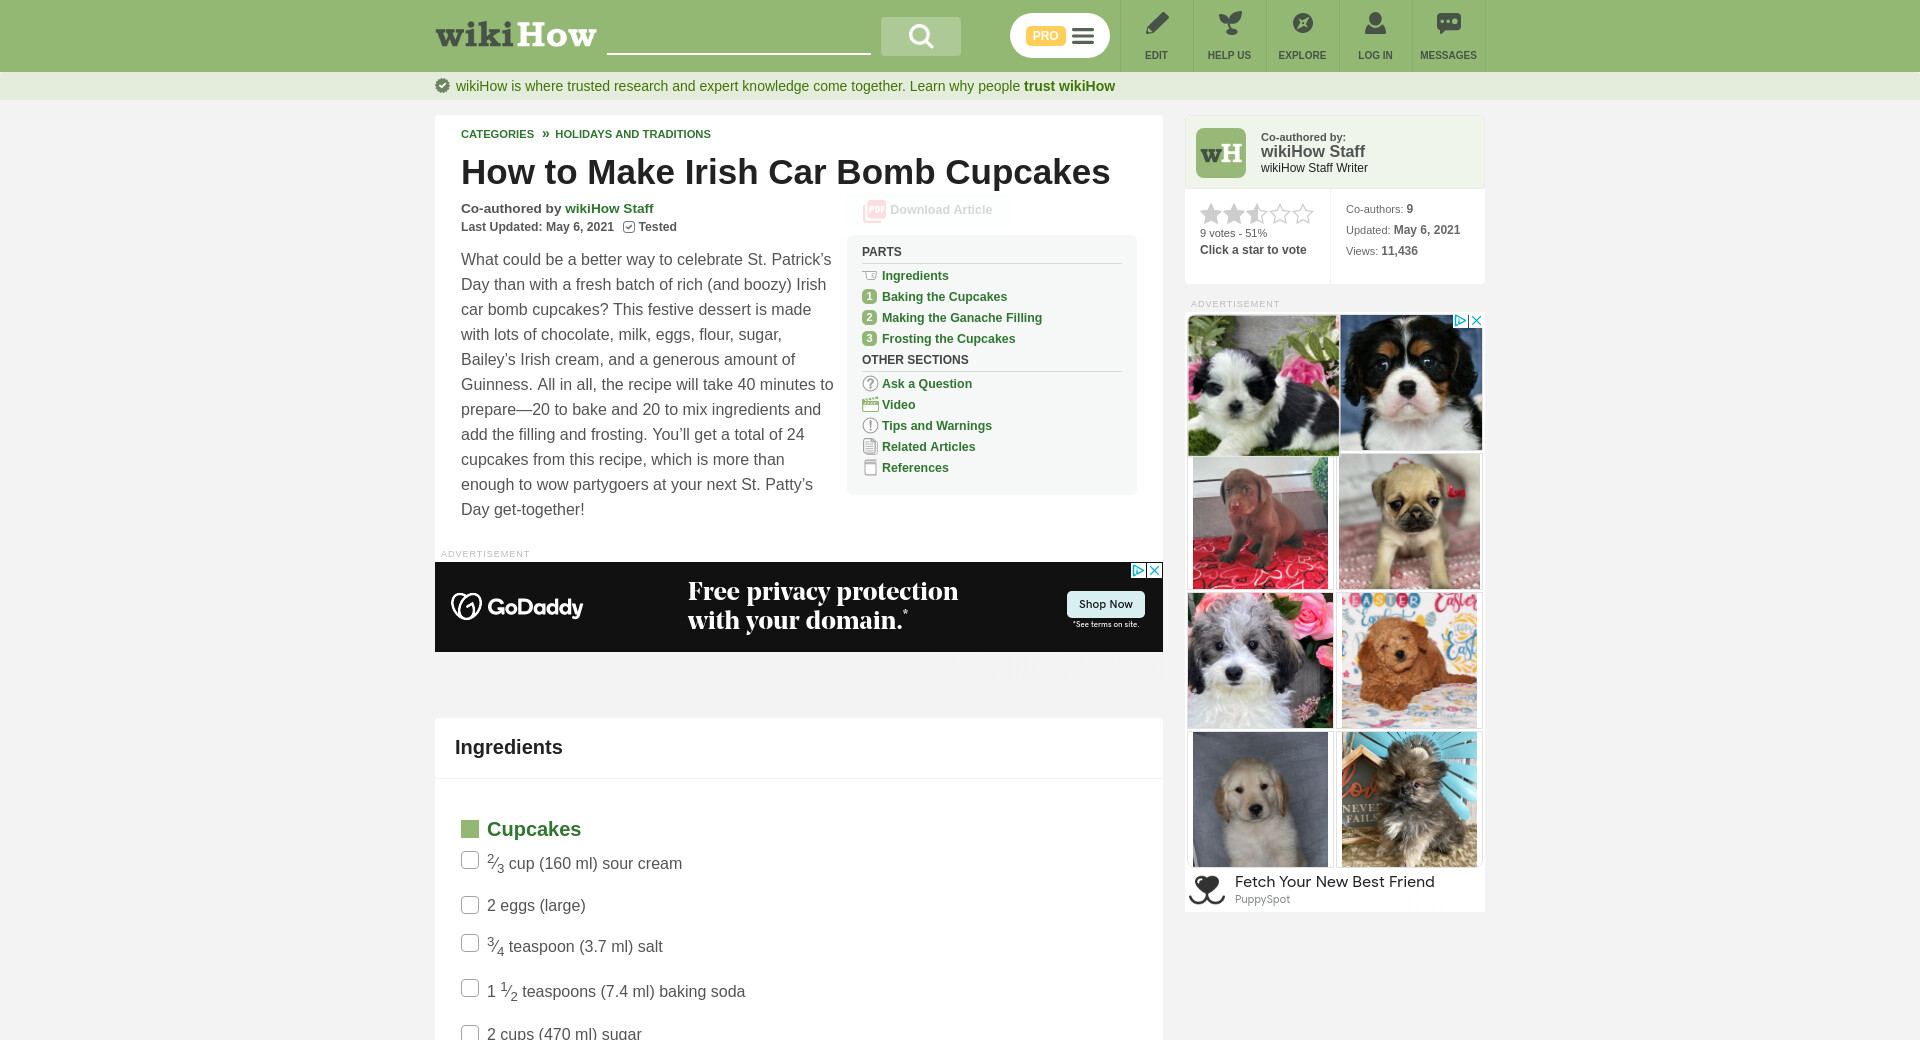The image size is (1920, 1040).
Task: Open the Messages speech bubble icon
Action: pos(1448,23)
